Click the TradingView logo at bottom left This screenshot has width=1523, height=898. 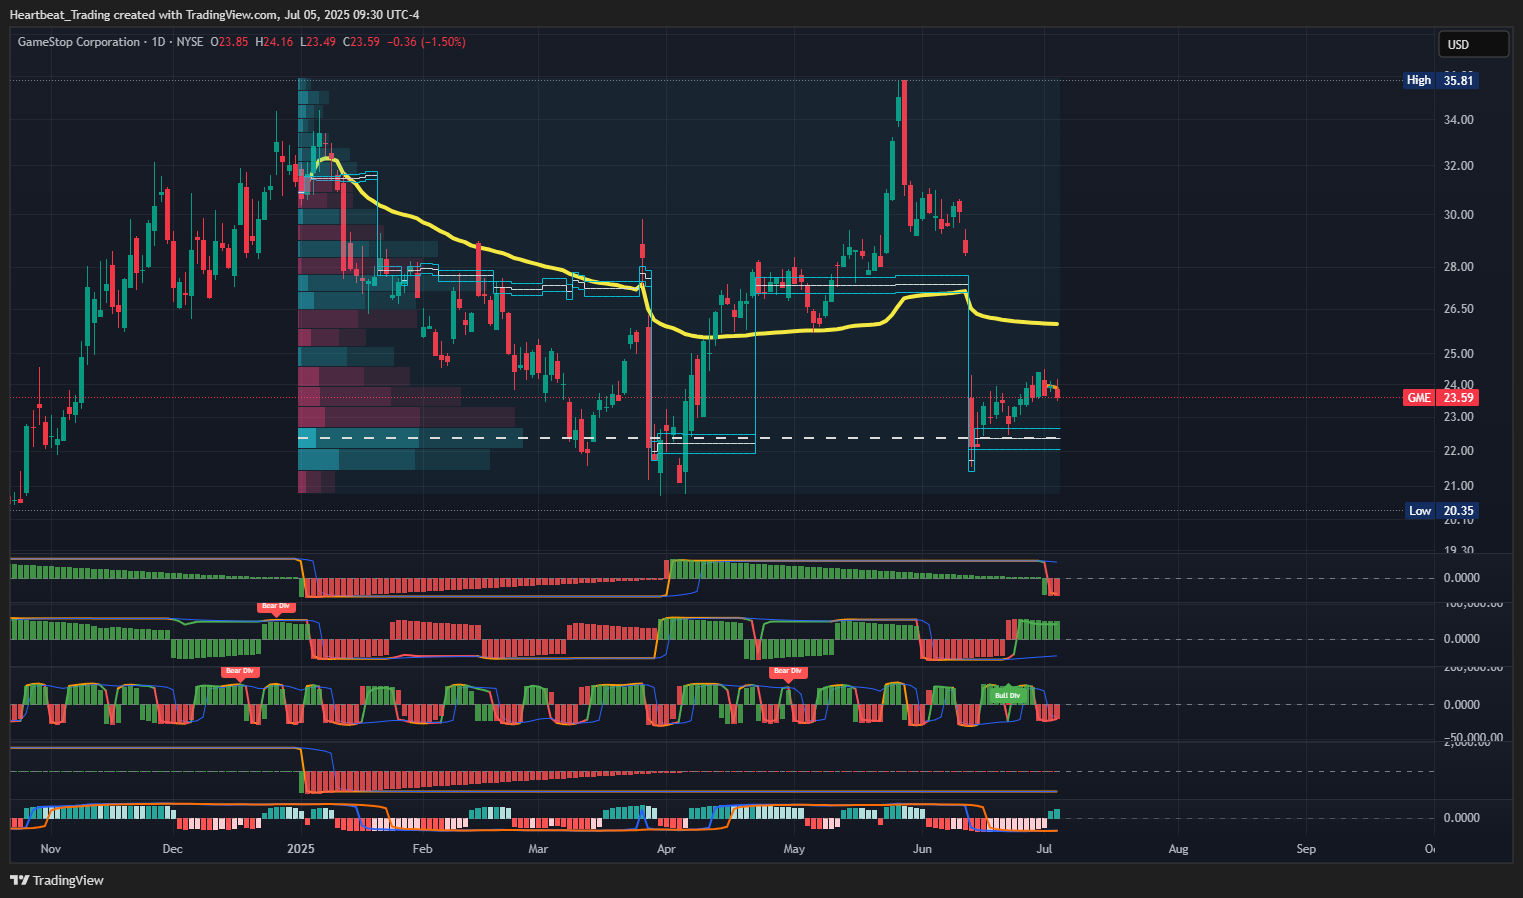[x=57, y=880]
